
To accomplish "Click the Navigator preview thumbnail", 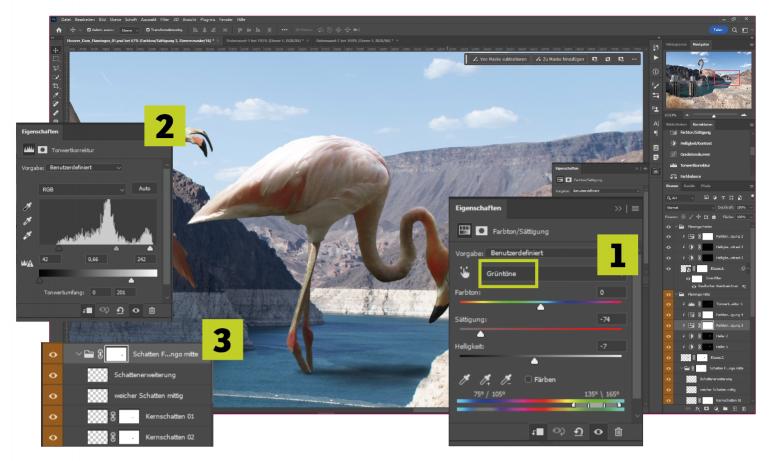I will (x=708, y=80).
